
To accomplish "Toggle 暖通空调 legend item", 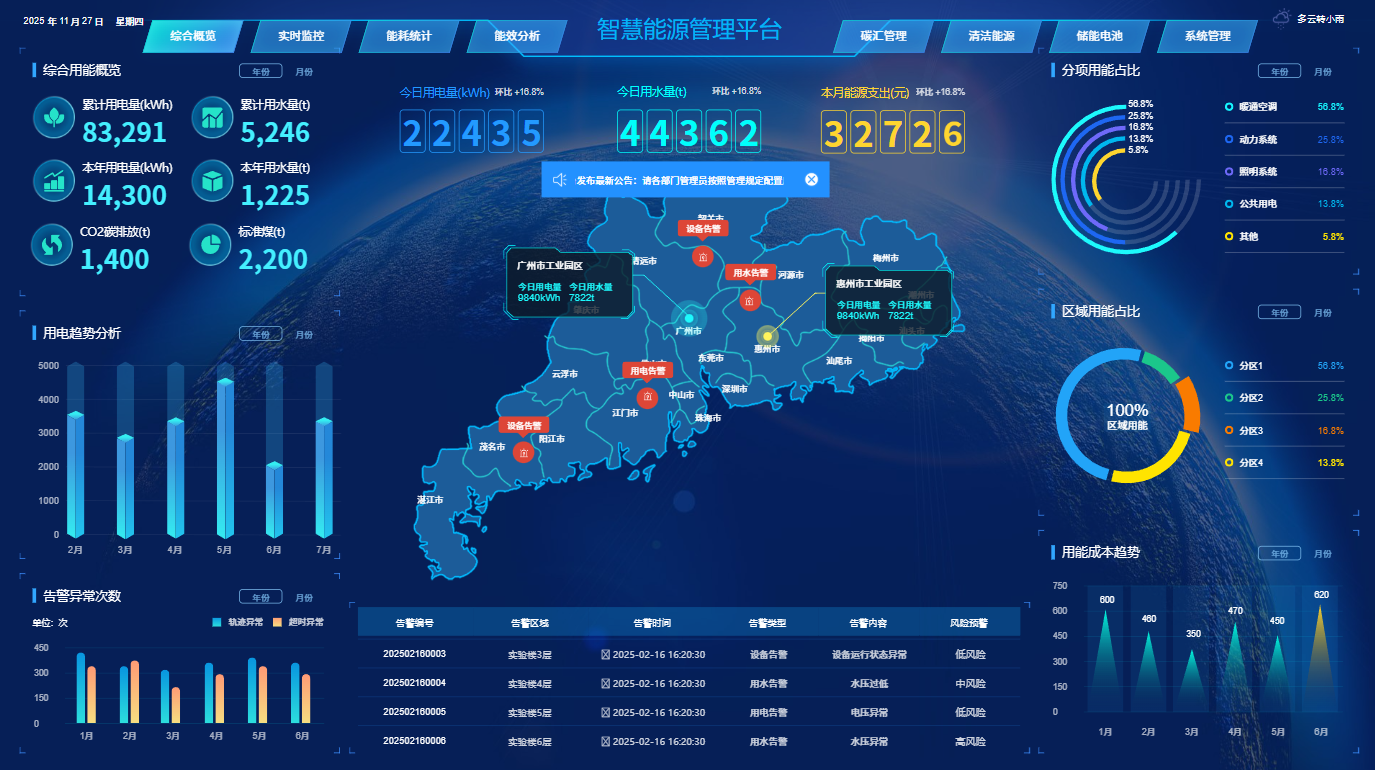I will [x=1257, y=106].
